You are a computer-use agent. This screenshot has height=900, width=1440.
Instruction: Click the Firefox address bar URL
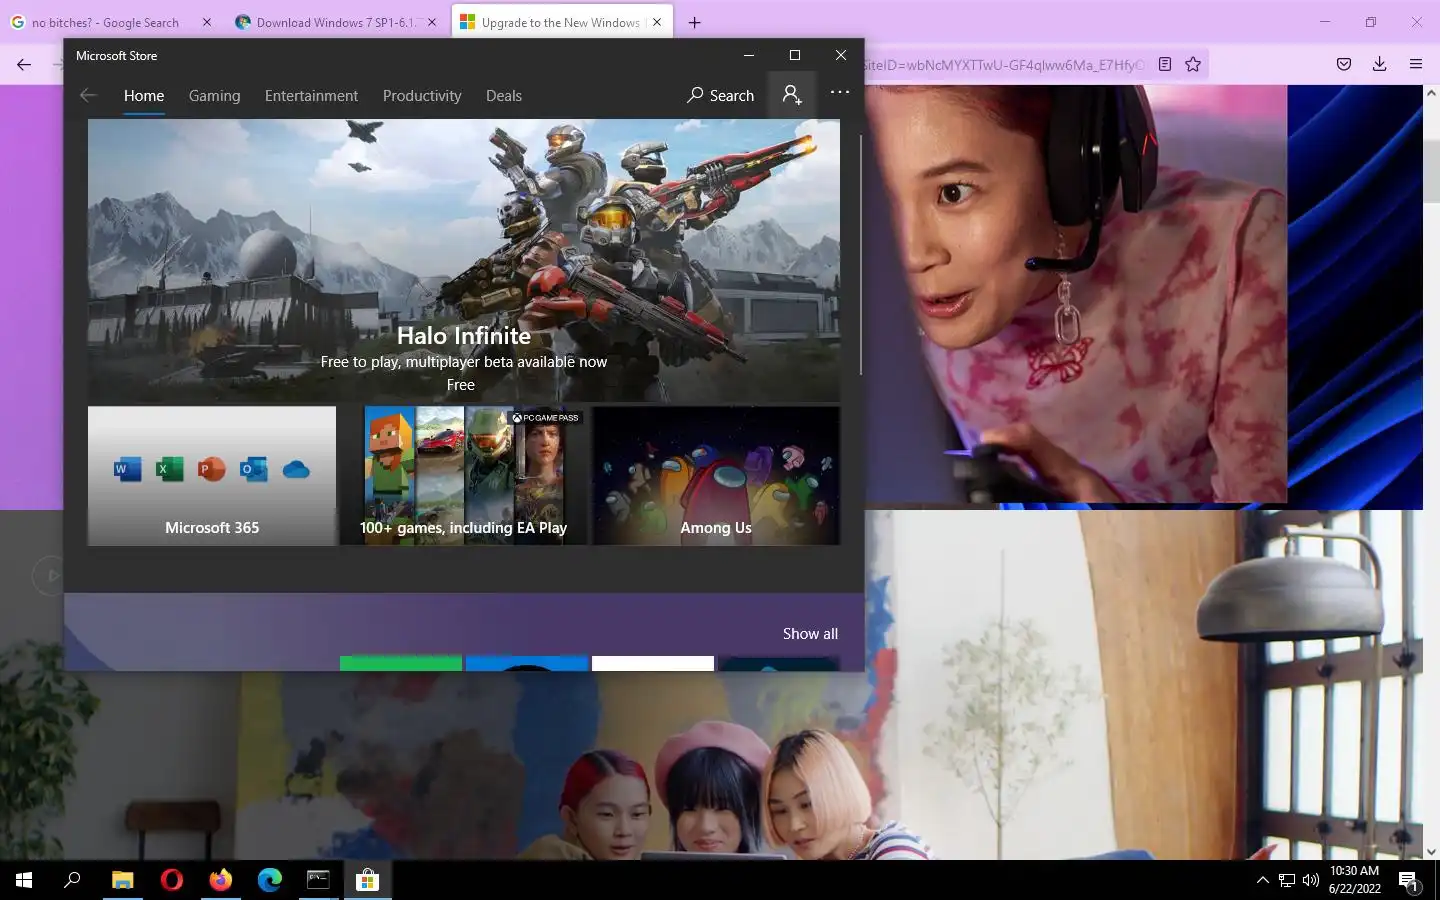(x=1003, y=65)
